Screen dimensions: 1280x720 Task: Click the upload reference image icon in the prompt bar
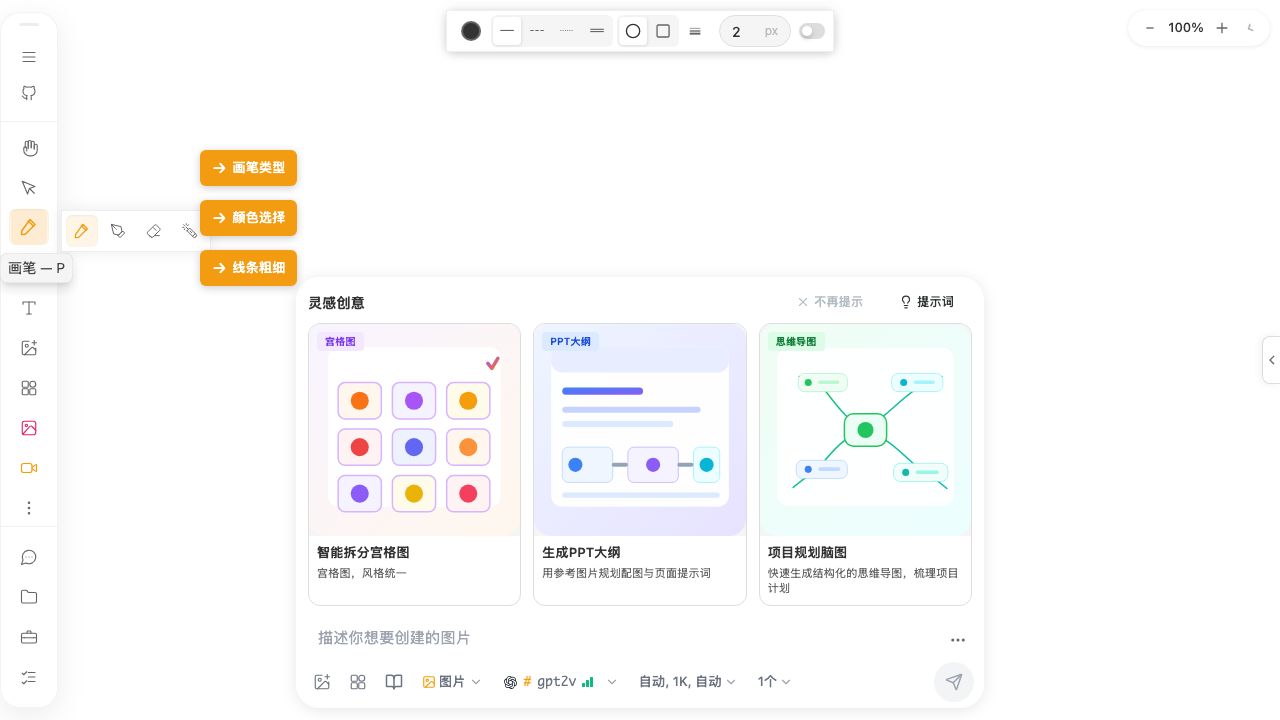click(x=322, y=682)
